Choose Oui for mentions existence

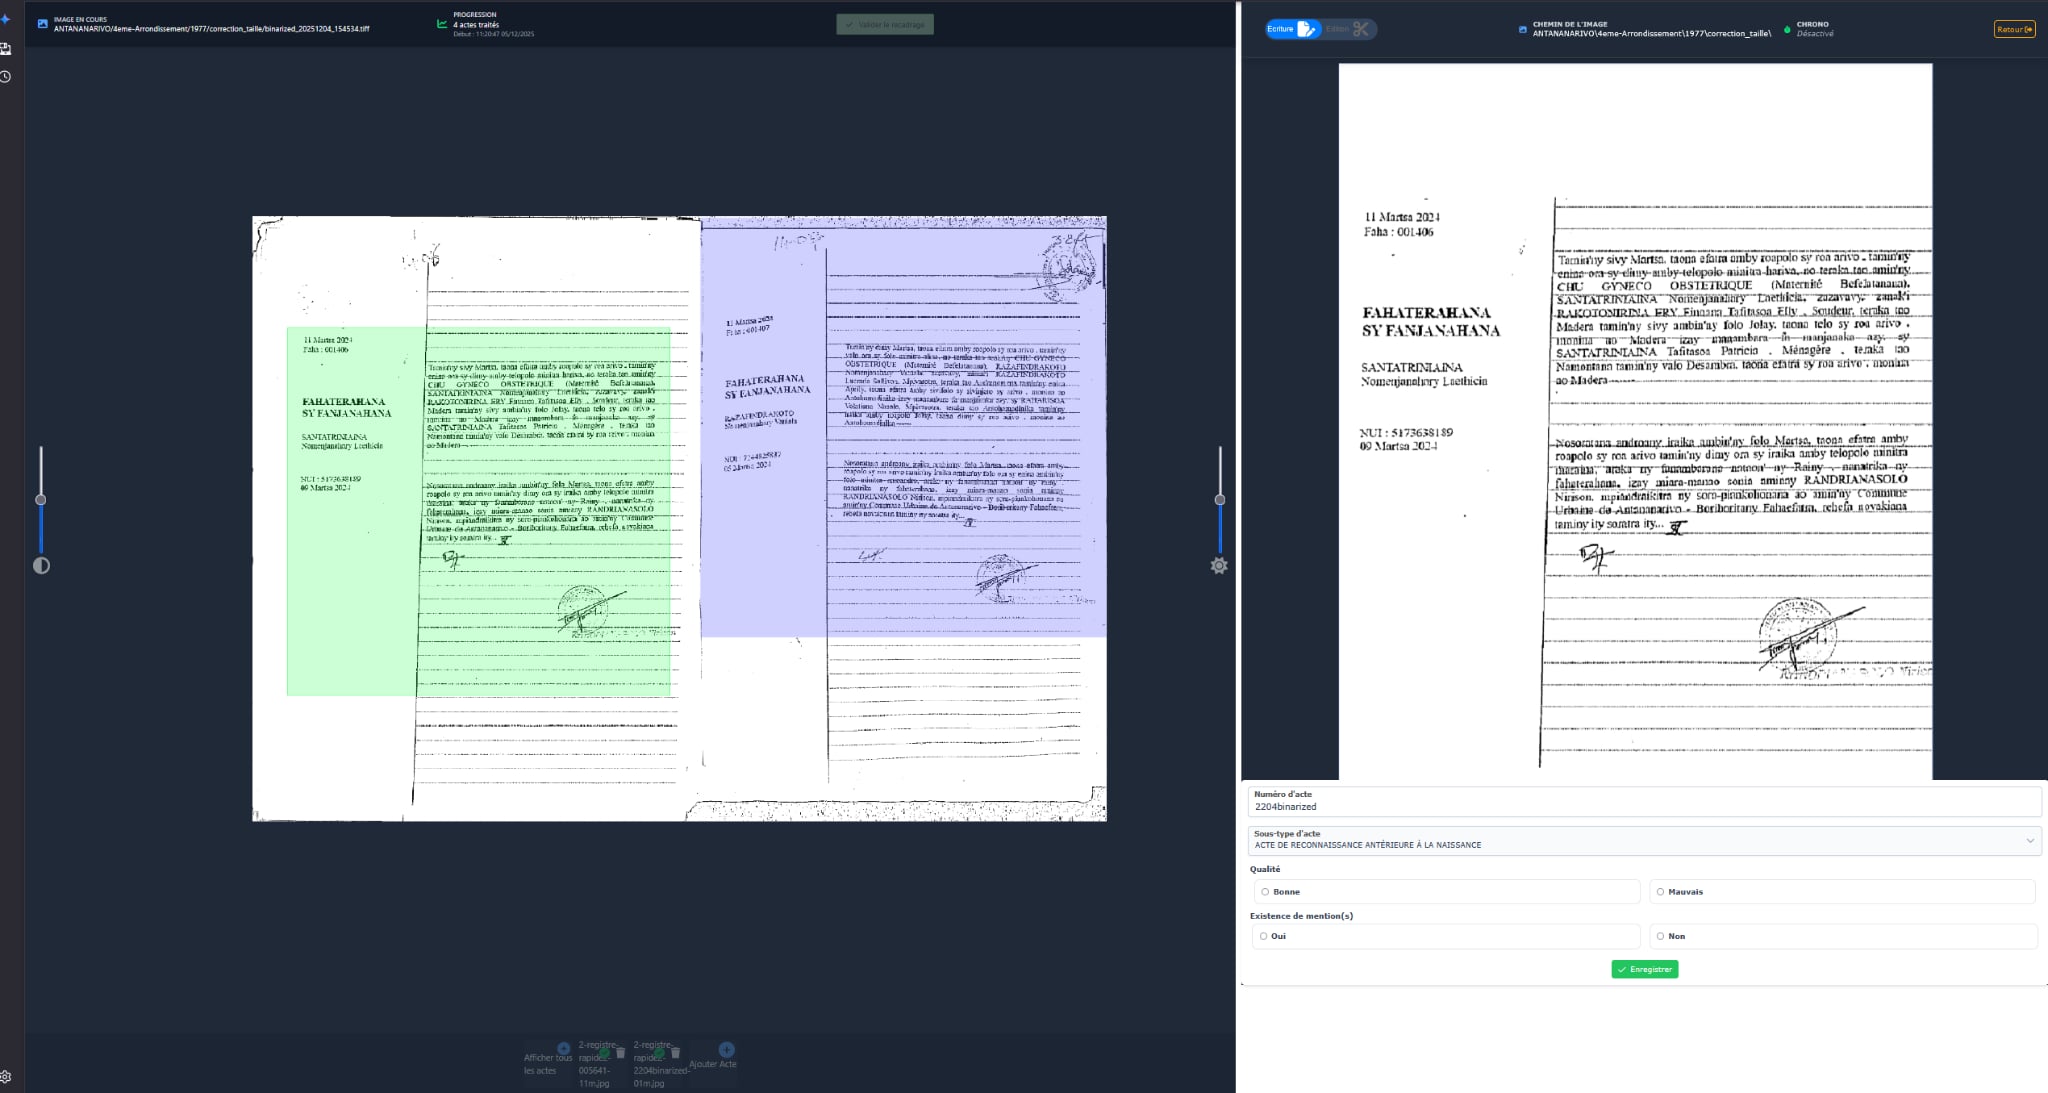pyautogui.click(x=1264, y=937)
